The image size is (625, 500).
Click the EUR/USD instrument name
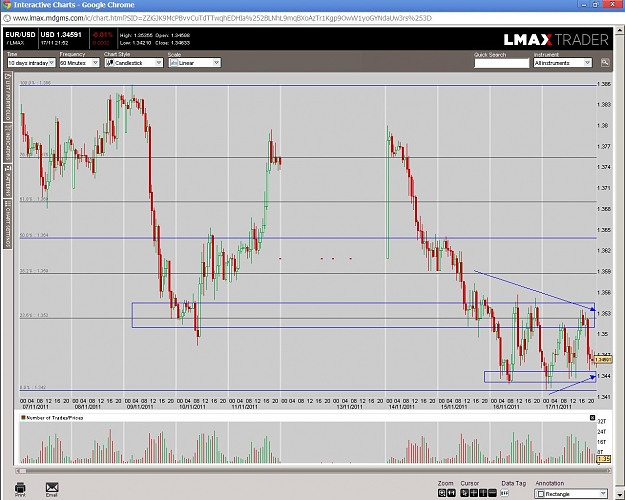[20, 35]
